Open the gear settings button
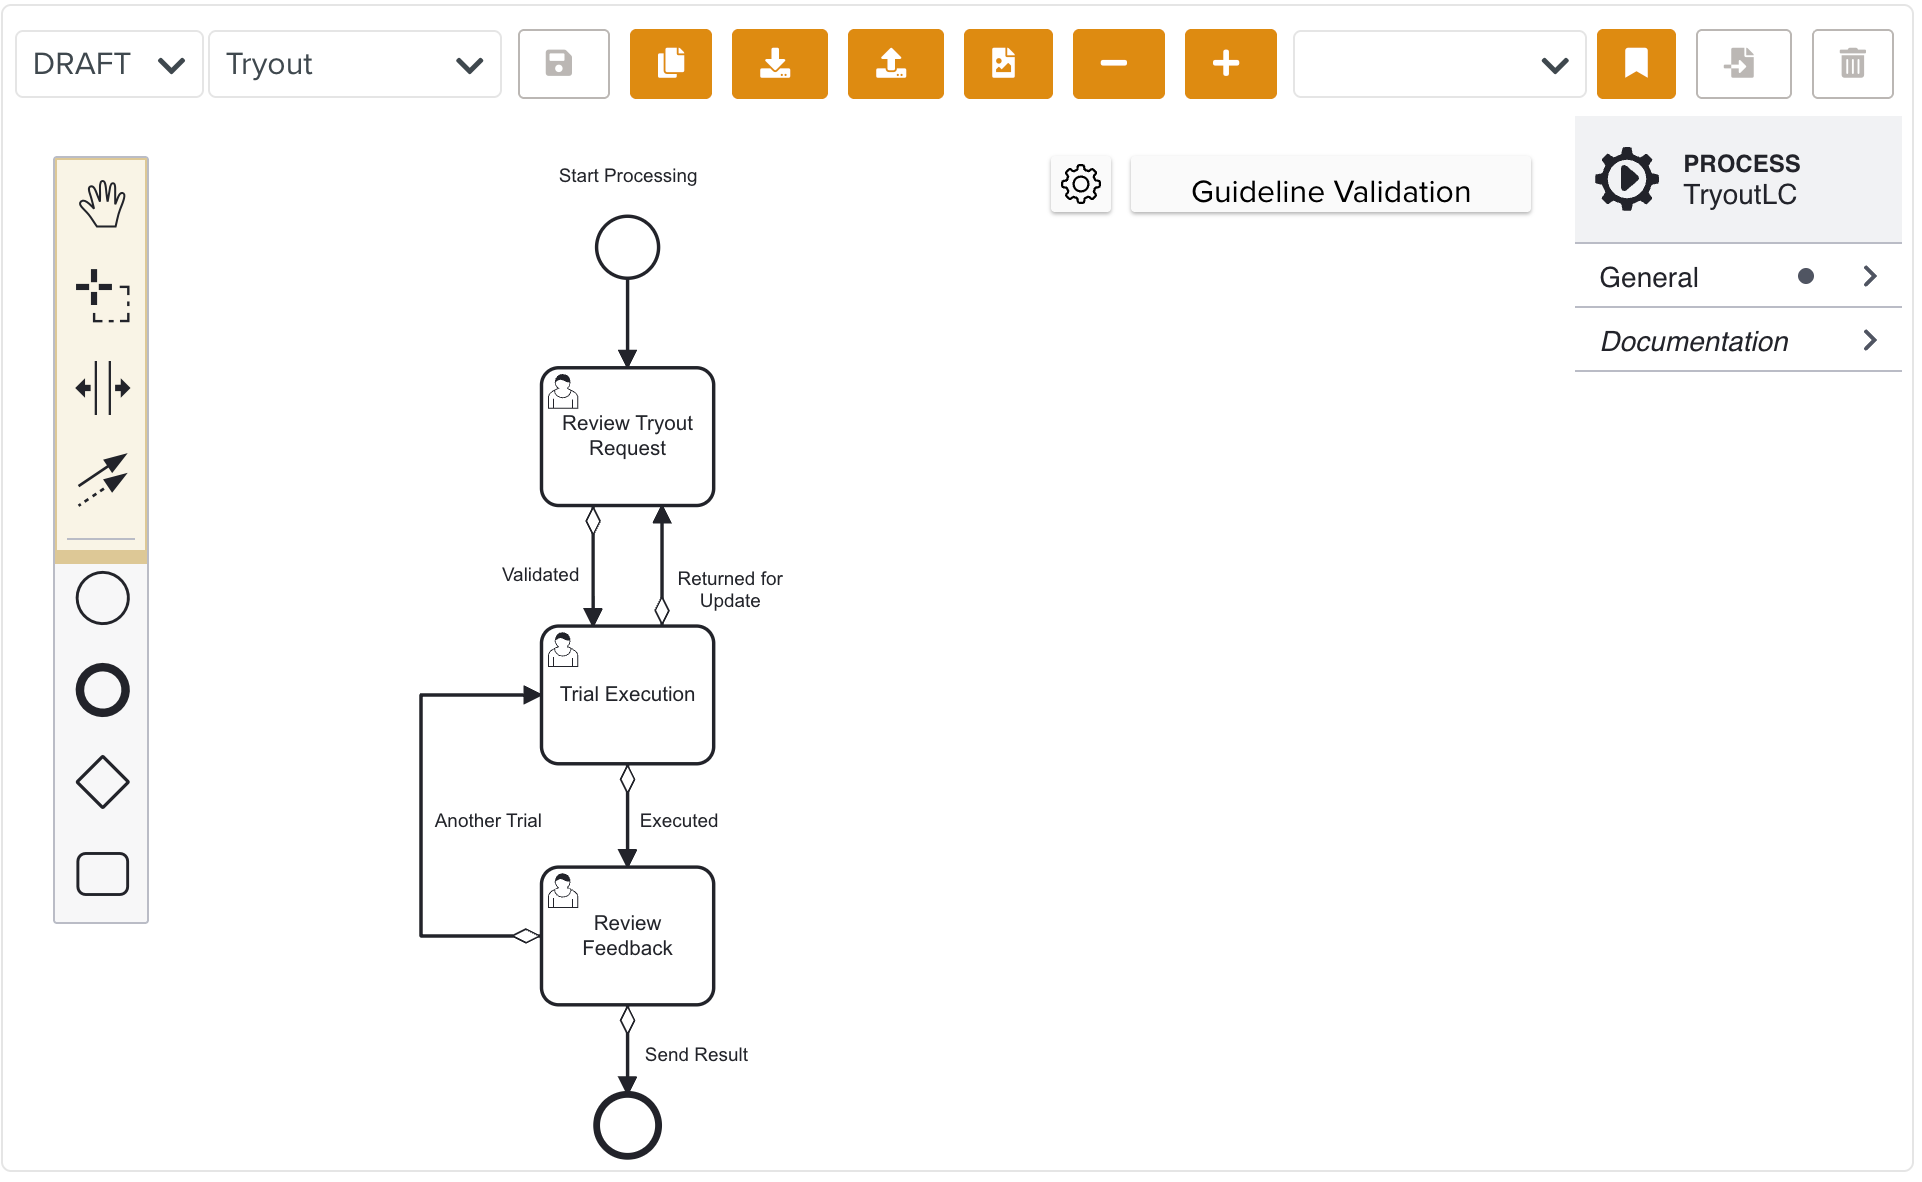This screenshot has height=1182, width=1922. (1080, 184)
